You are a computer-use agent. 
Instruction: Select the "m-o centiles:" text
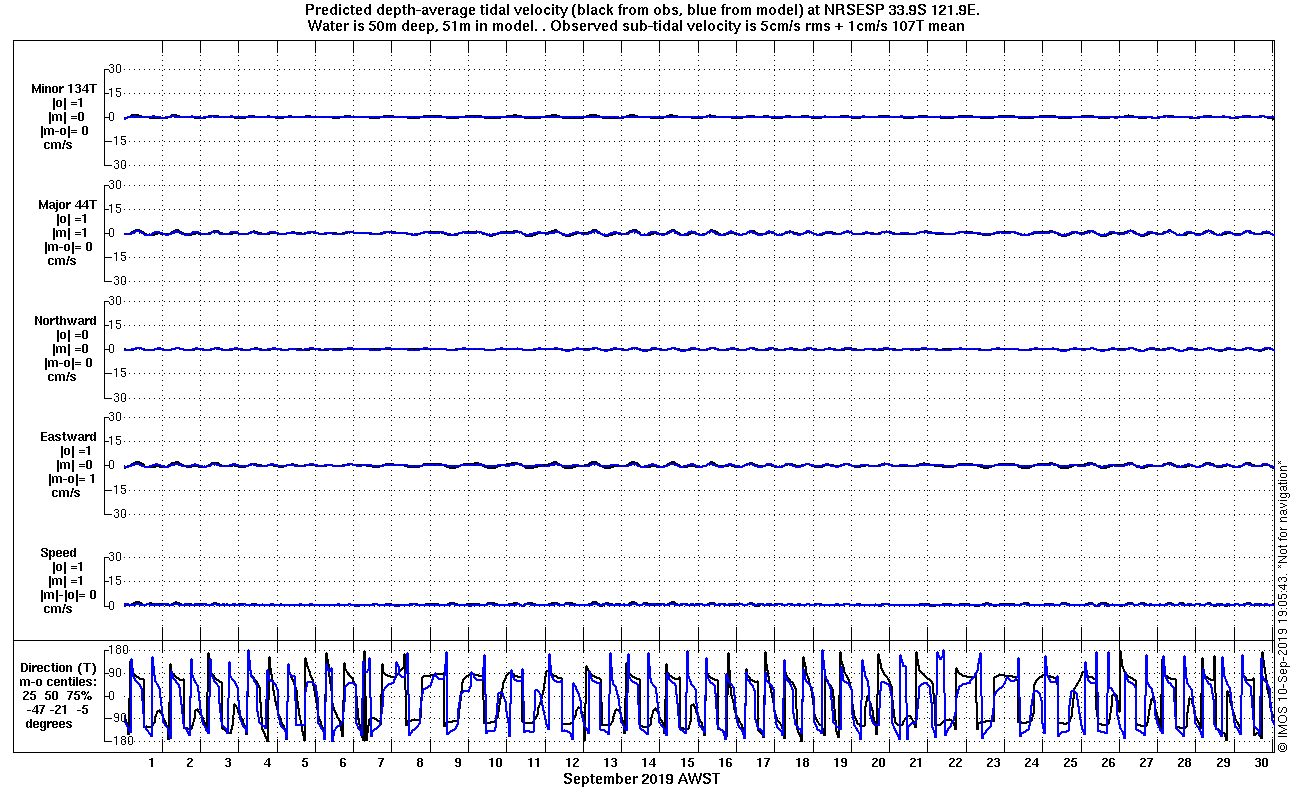click(x=60, y=681)
